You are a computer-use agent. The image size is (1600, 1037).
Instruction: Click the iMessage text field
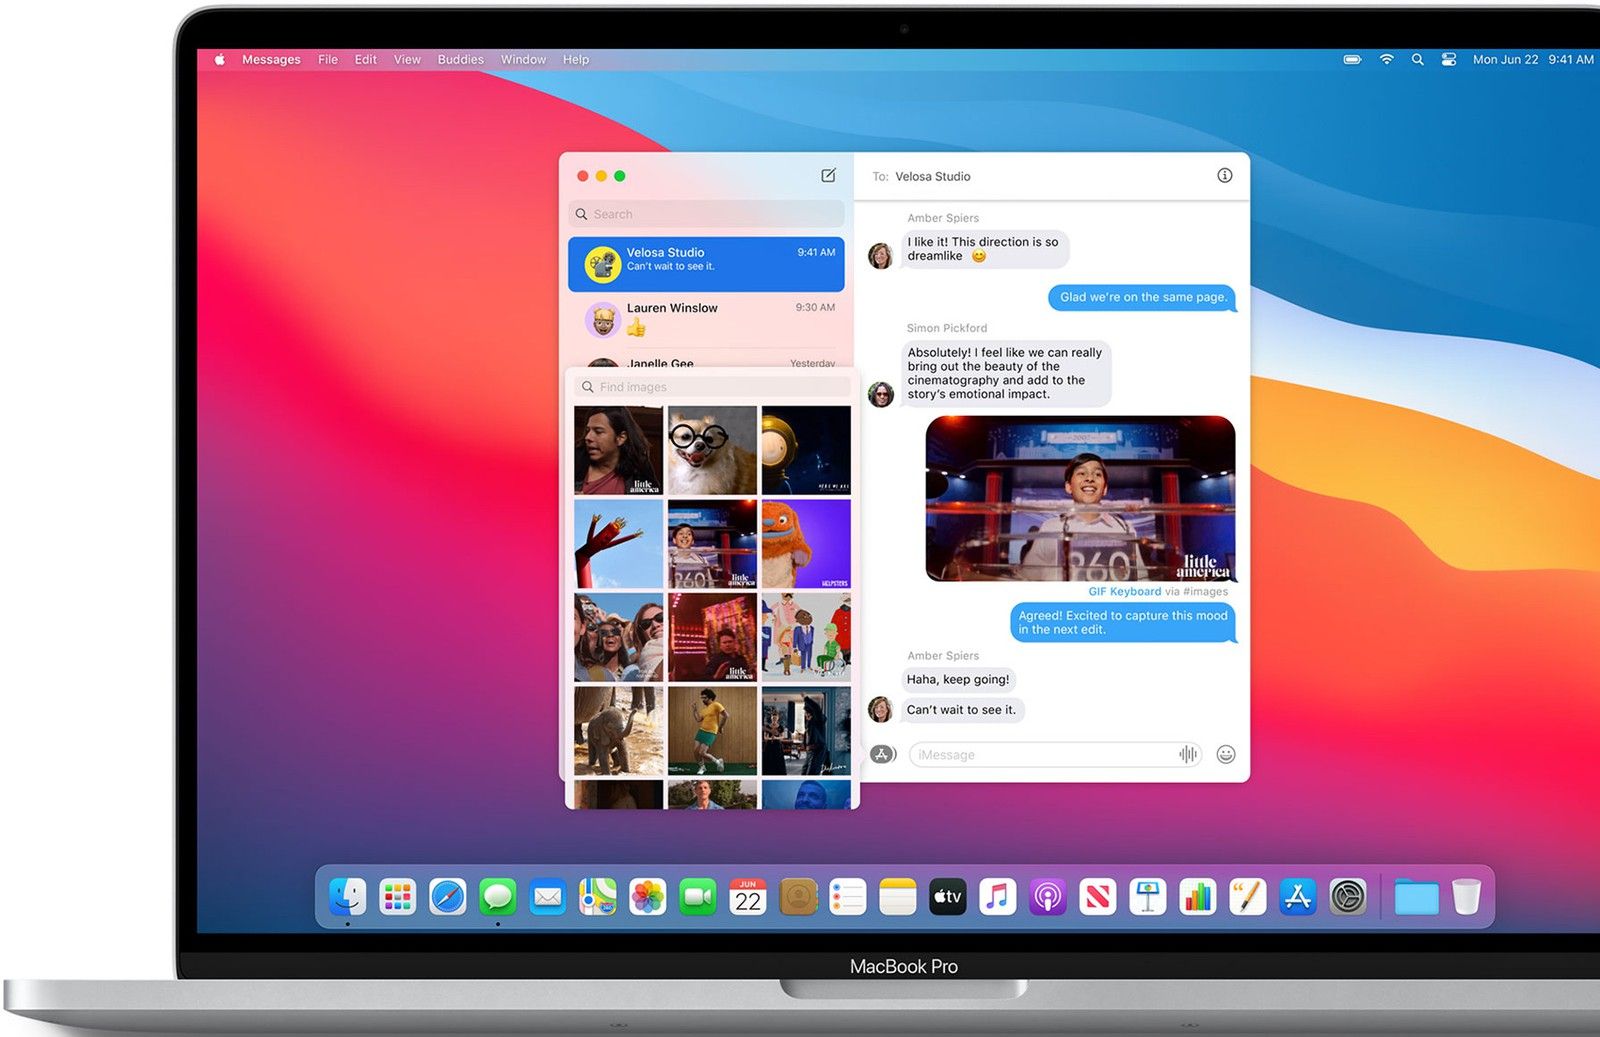pos(1043,754)
